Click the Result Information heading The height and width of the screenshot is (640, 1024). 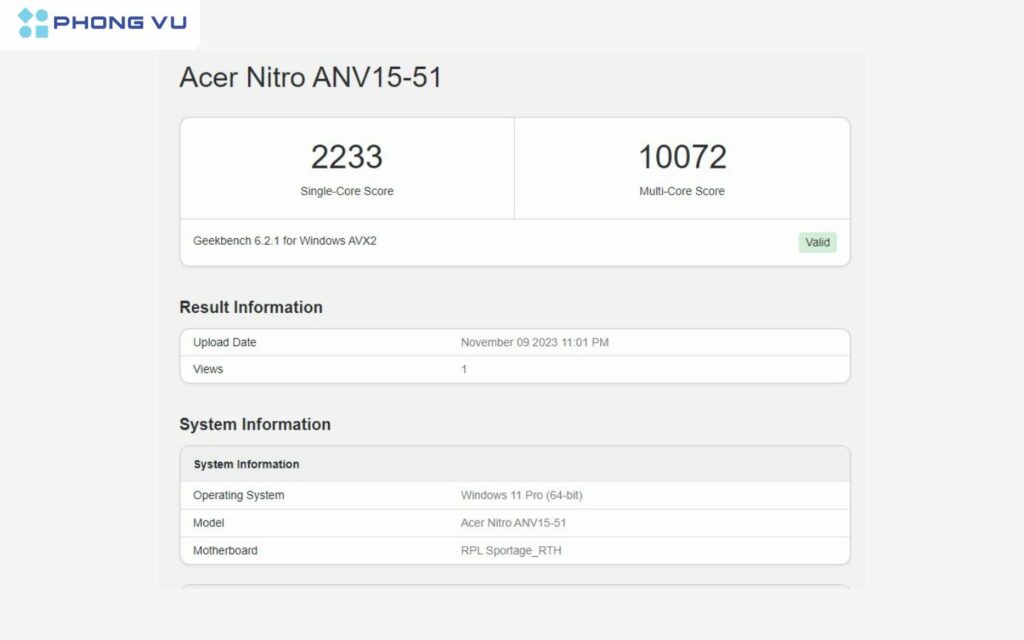(251, 307)
